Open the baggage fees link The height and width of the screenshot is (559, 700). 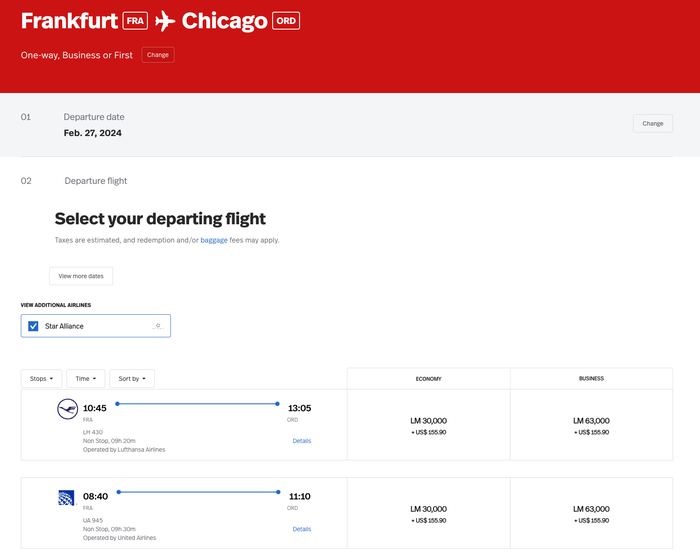pyautogui.click(x=214, y=240)
